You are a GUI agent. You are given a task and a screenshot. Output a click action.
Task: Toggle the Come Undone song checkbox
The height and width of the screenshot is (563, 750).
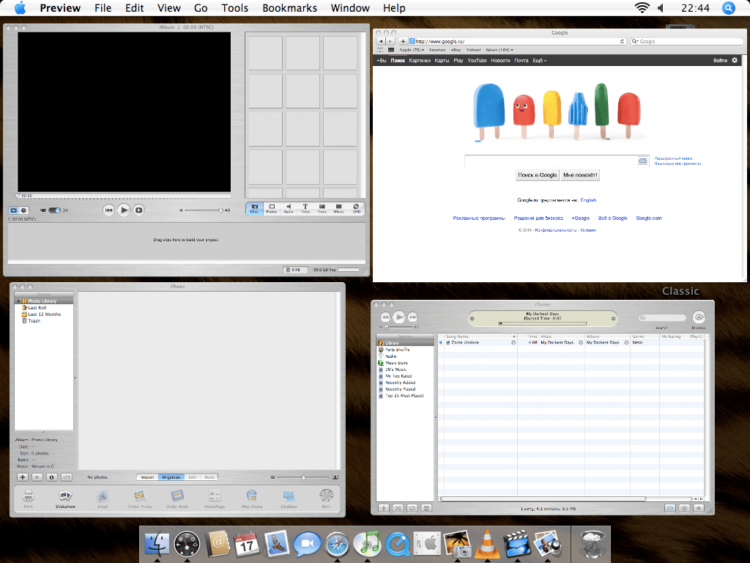click(x=448, y=343)
